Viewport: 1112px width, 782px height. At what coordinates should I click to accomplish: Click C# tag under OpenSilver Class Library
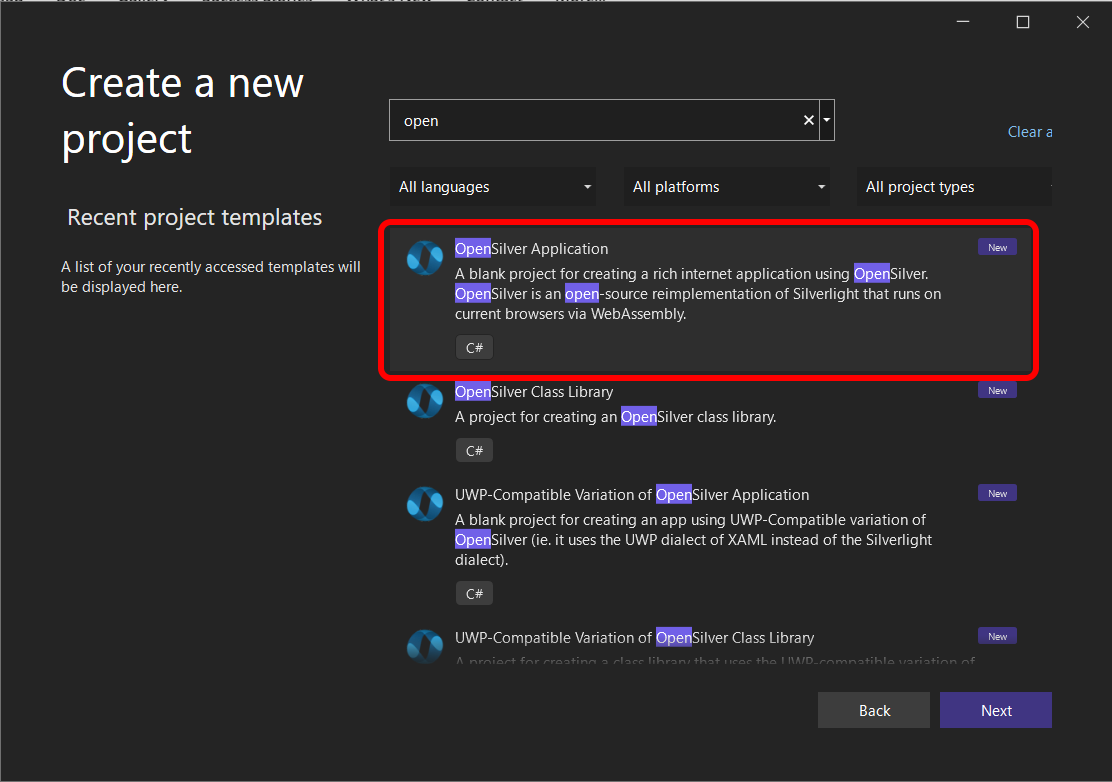coord(474,451)
